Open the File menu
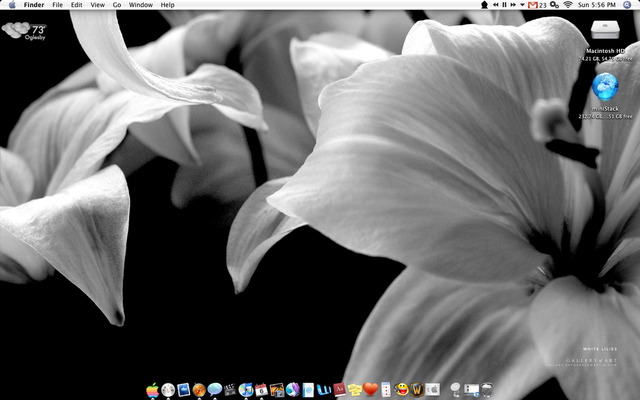The width and height of the screenshot is (640, 400). point(57,5)
